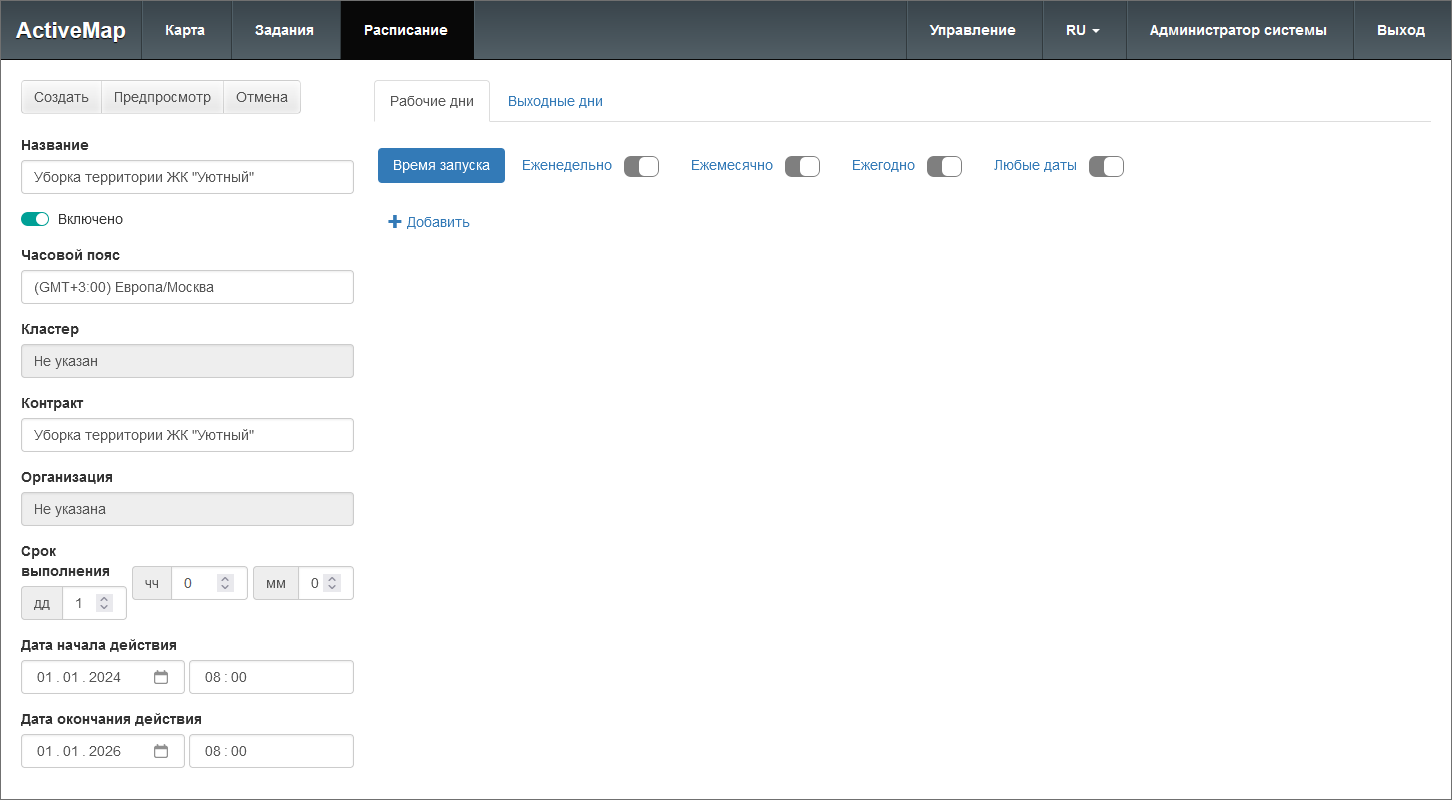This screenshot has height=800, width=1452.
Task: Switch to the Выходные дни tab
Action: click(x=555, y=101)
